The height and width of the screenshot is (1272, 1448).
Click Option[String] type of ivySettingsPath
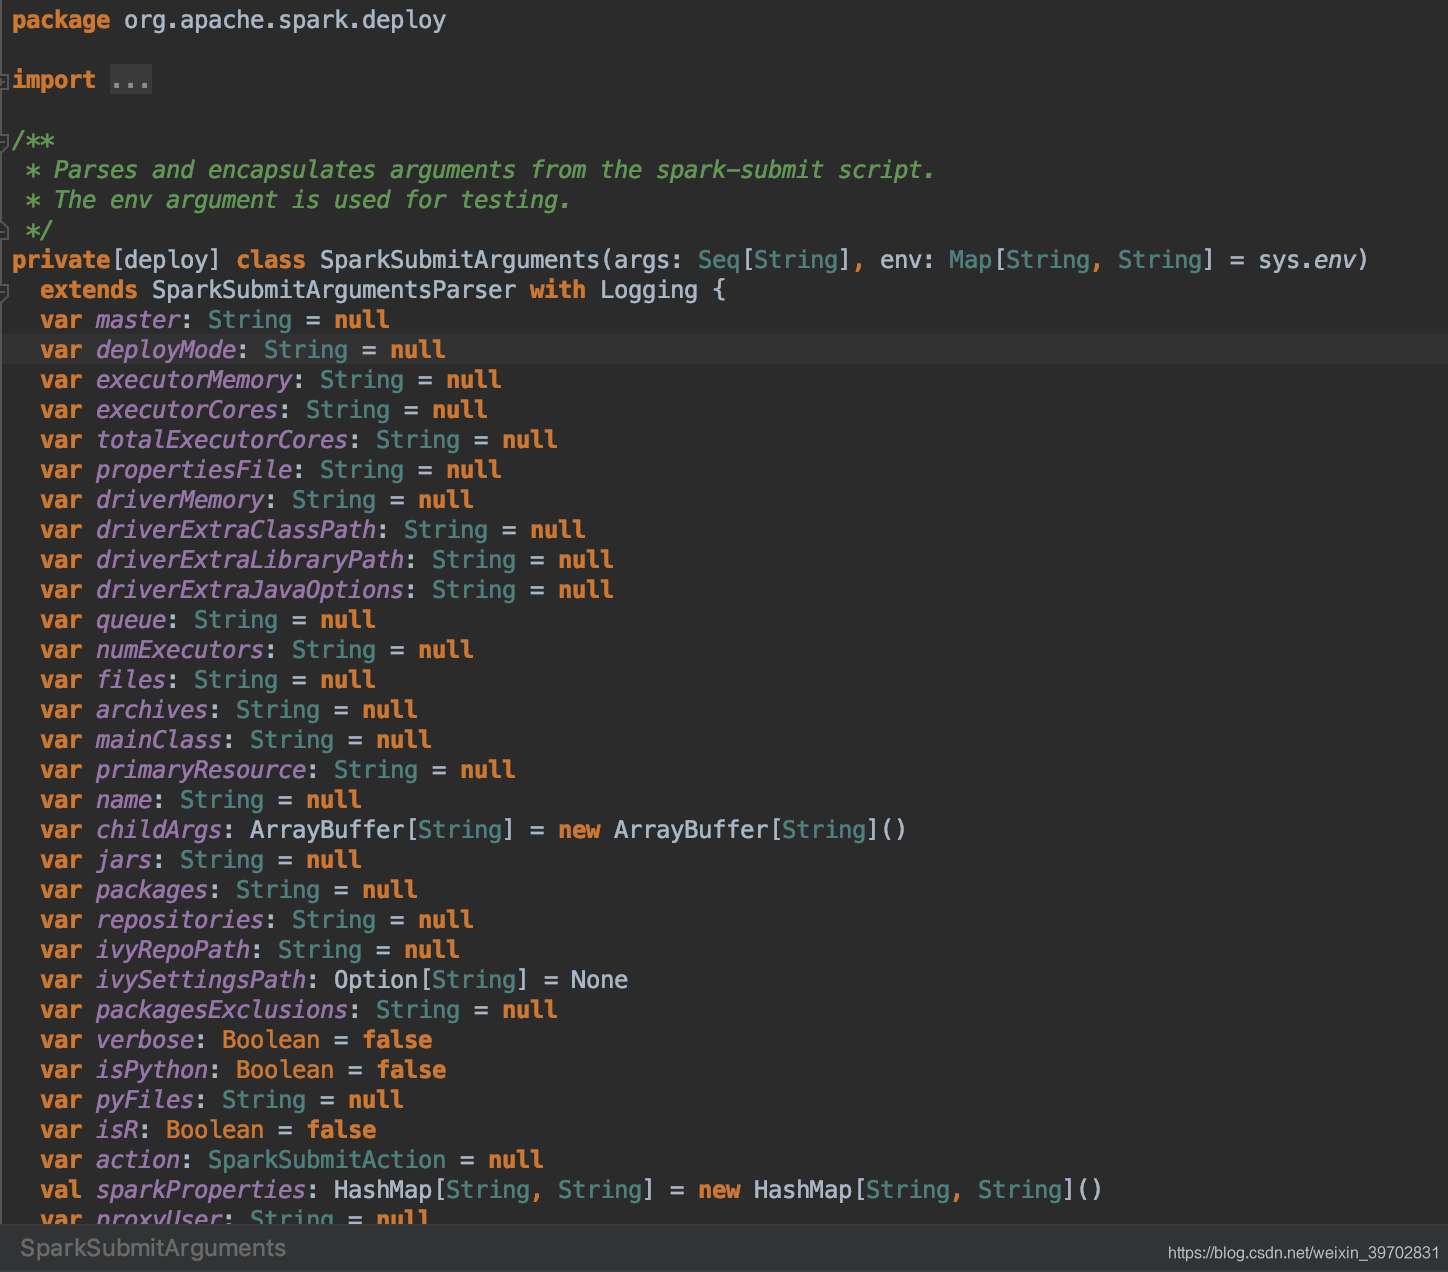pos(431,980)
